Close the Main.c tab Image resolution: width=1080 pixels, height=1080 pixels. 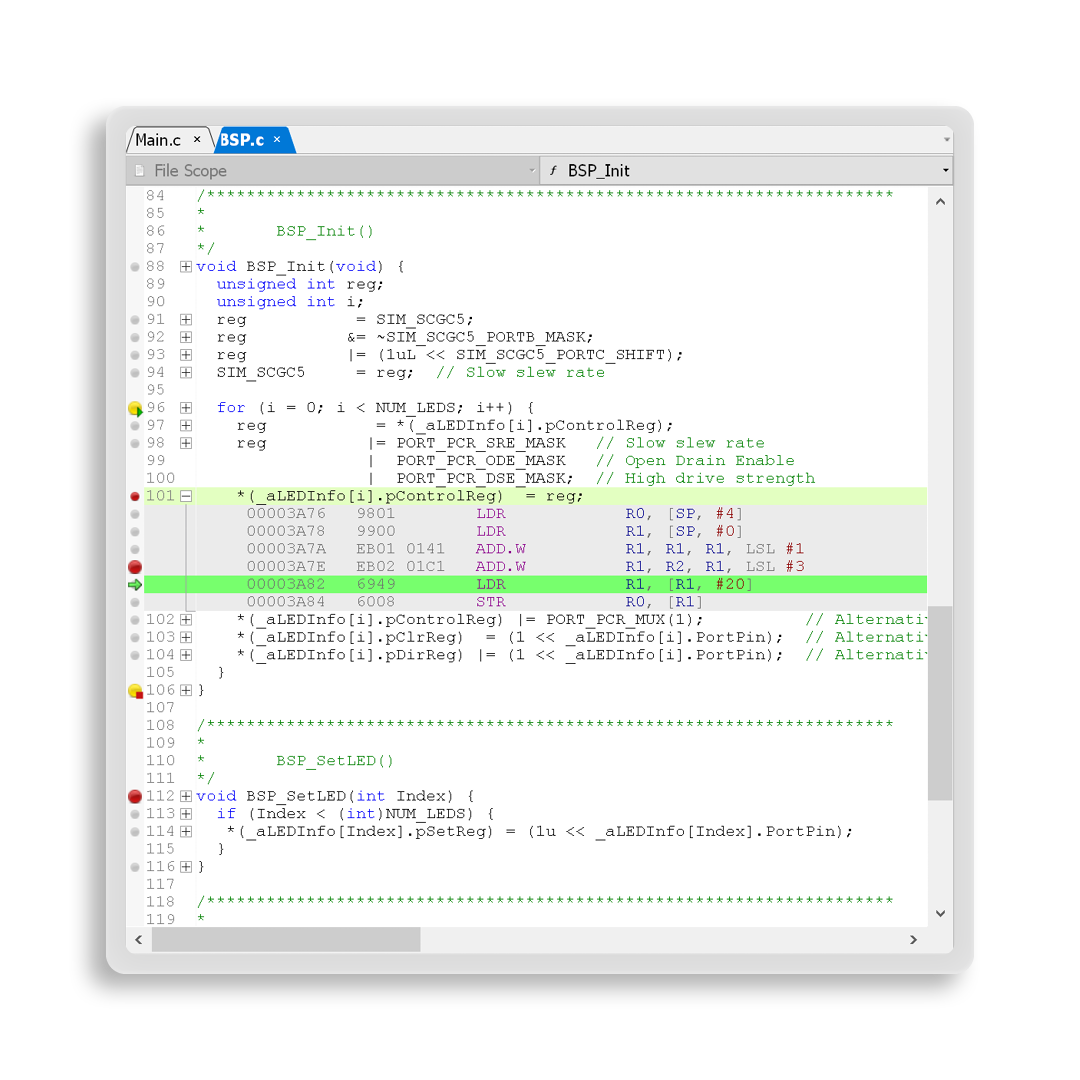click(197, 140)
